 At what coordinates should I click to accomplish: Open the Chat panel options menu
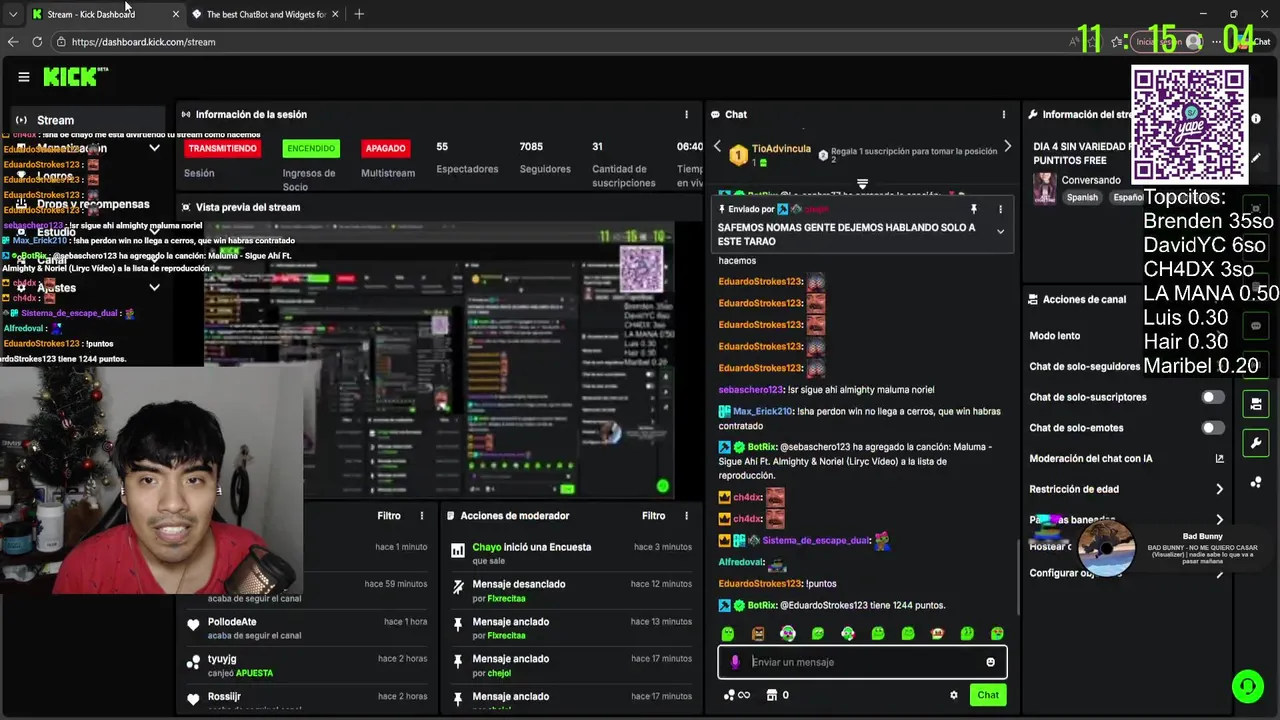point(1003,115)
